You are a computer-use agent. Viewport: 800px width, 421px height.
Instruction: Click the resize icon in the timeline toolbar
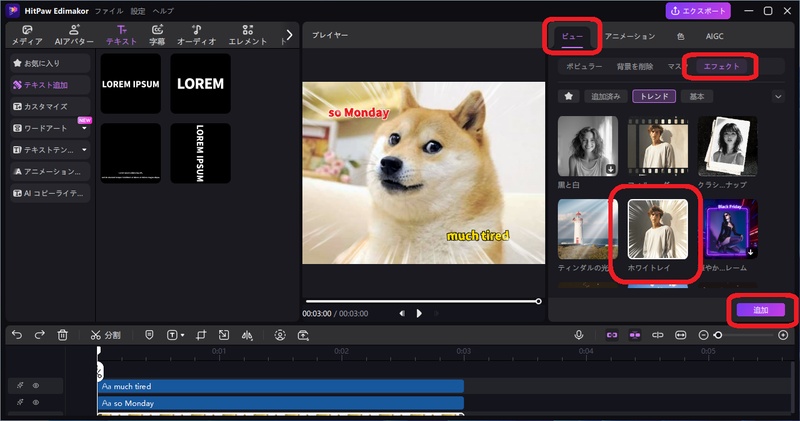pos(223,335)
